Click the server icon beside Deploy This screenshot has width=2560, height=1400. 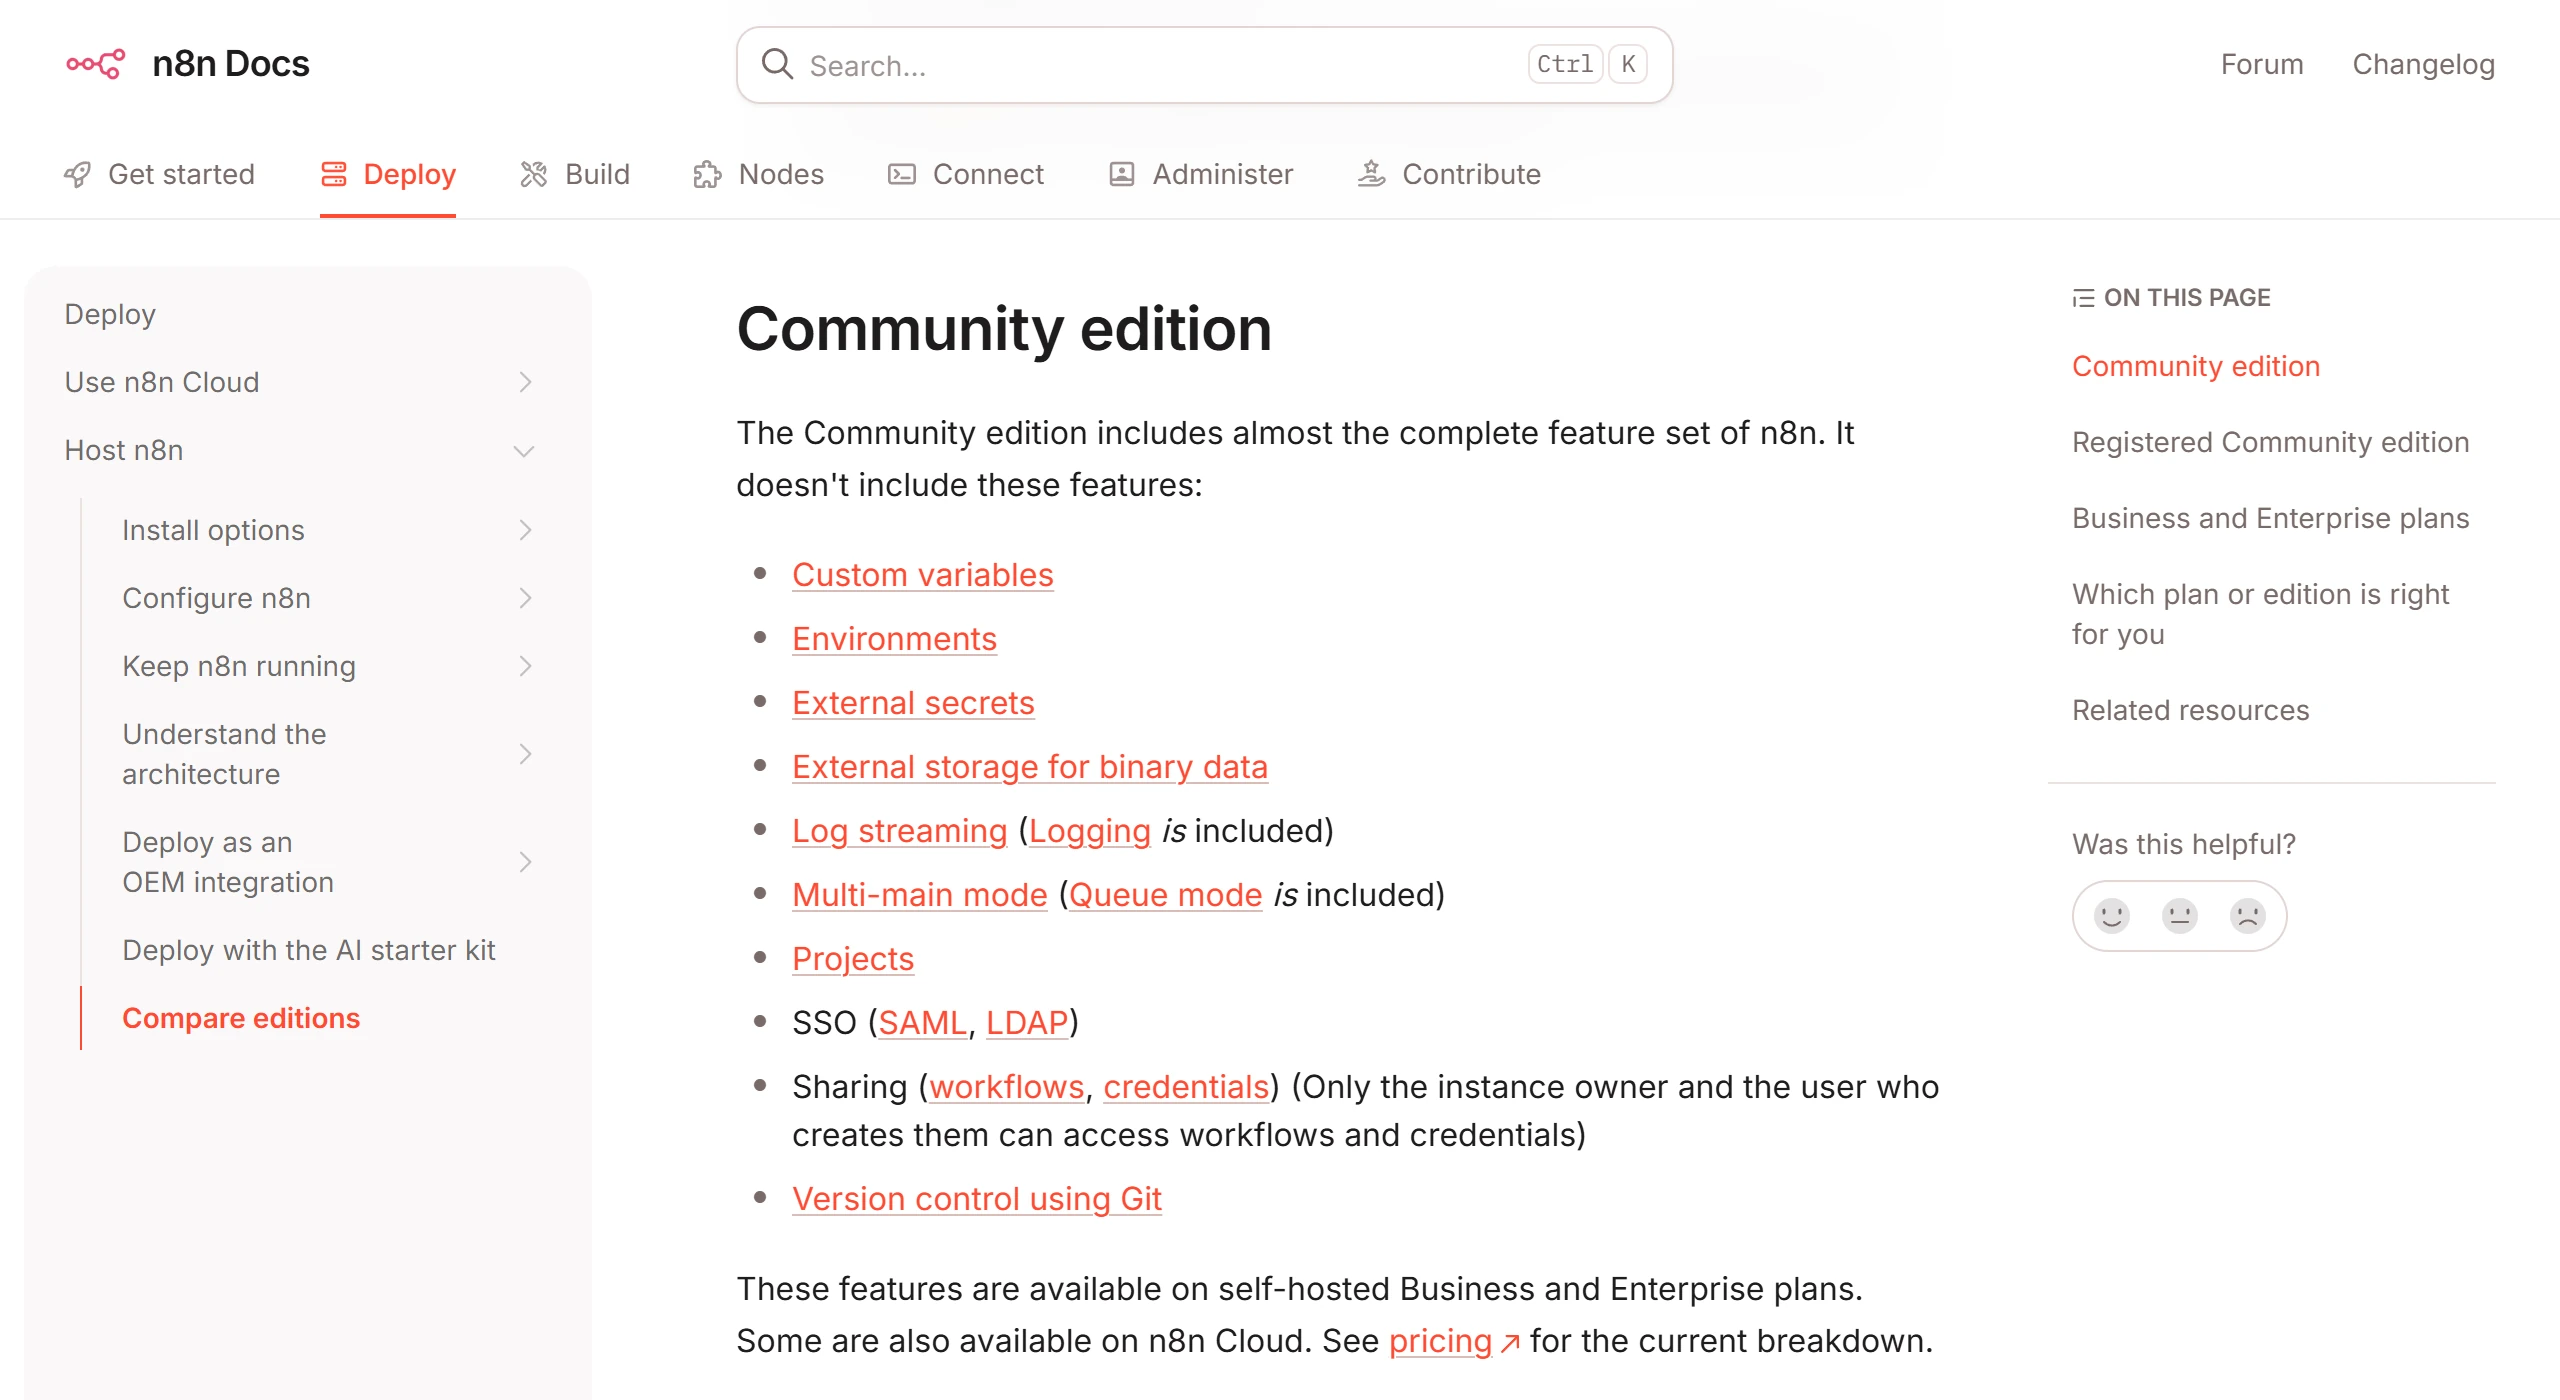click(x=333, y=174)
